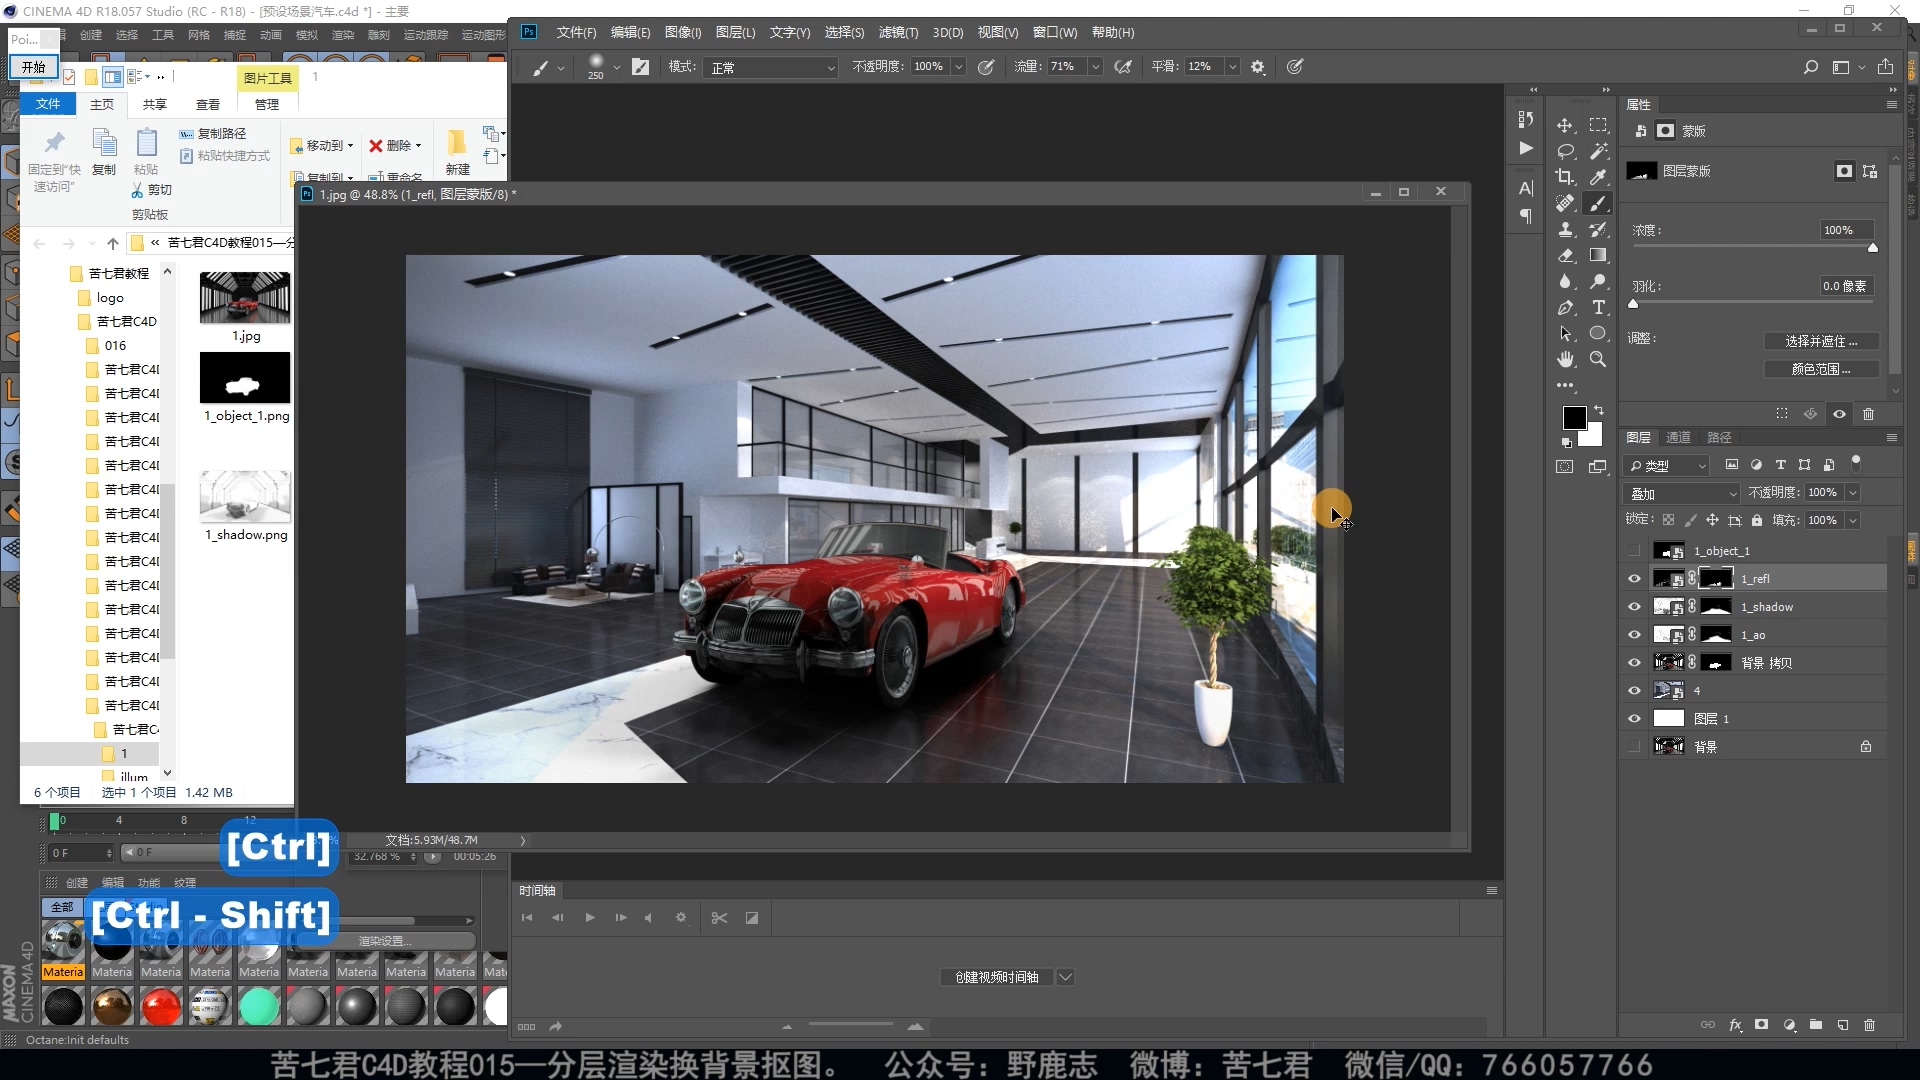Image resolution: width=1920 pixels, height=1080 pixels.
Task: Open the layer 填充 dropdown arrow
Action: 1852,521
